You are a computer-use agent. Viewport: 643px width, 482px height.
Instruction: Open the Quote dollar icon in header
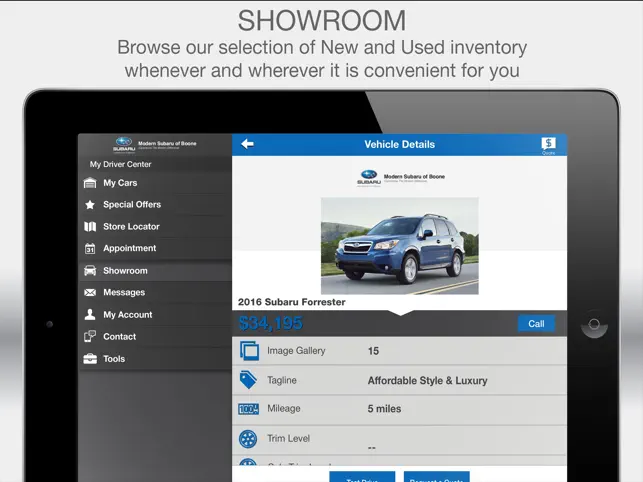click(x=548, y=146)
